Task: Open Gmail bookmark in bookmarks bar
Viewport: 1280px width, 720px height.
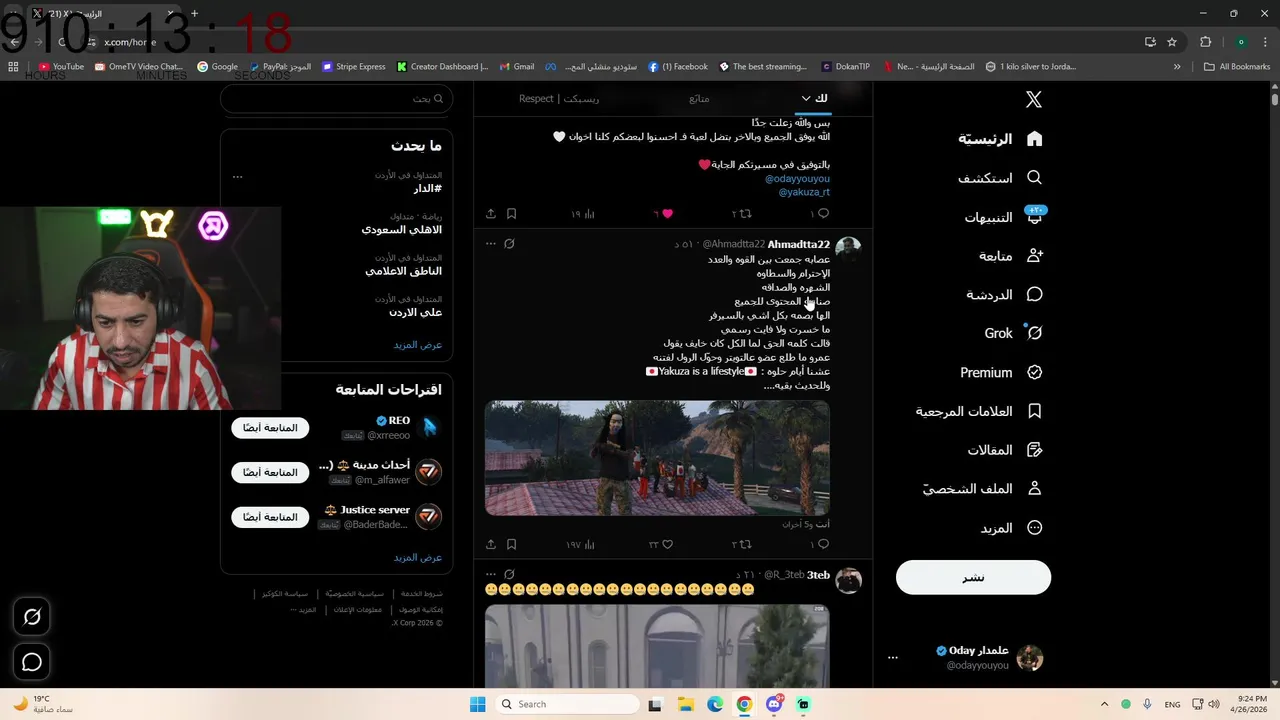Action: [x=517, y=67]
